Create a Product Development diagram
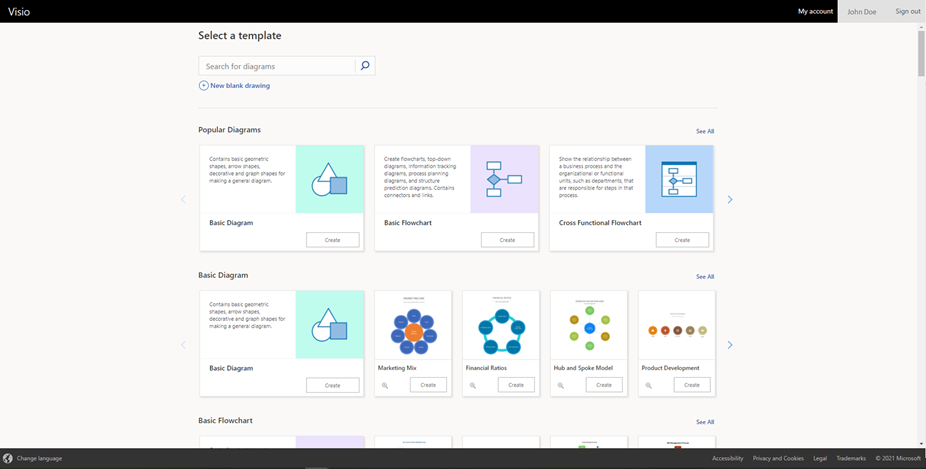Screen dimensions: 926x469 [692, 385]
